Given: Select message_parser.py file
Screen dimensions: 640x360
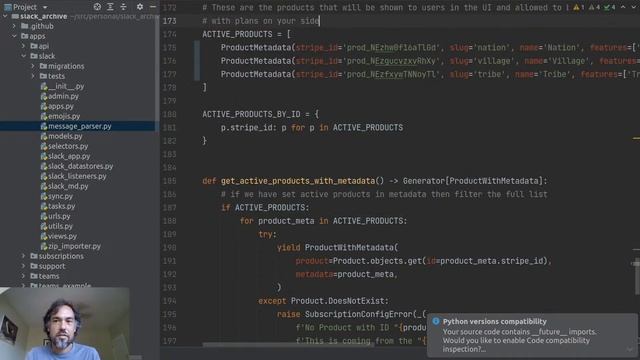Looking at the screenshot, I should (80, 126).
